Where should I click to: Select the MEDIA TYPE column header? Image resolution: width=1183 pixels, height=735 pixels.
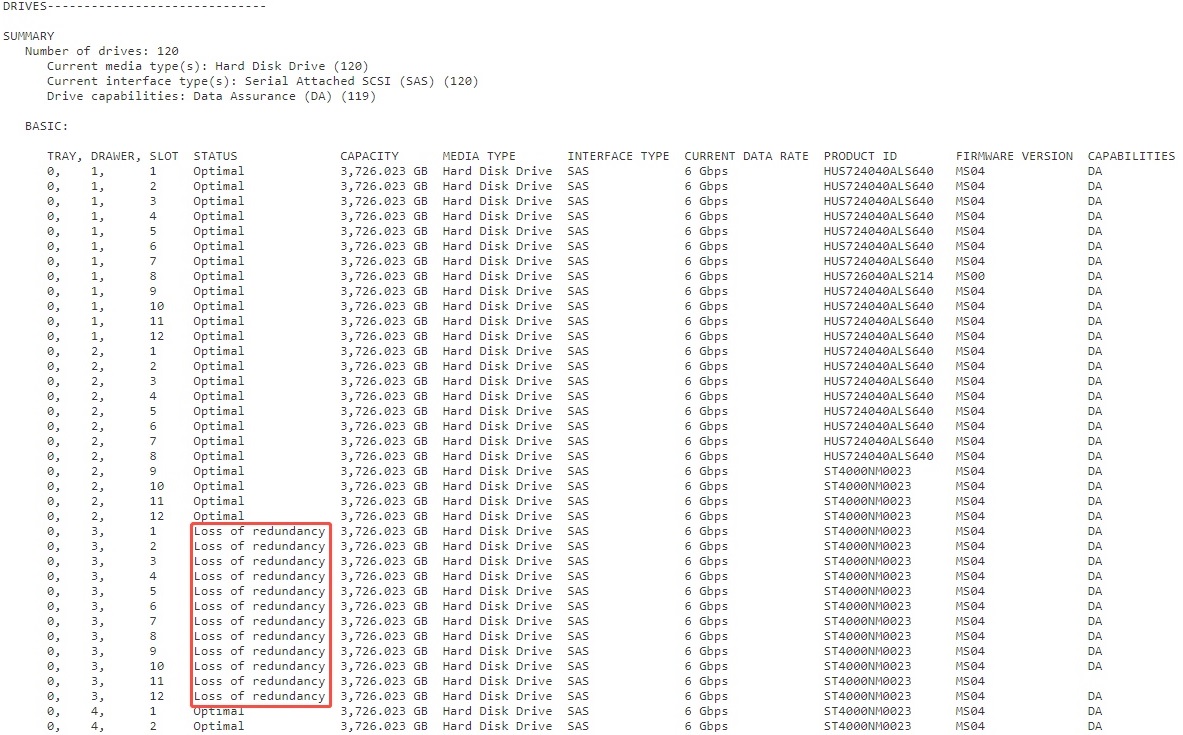coord(479,156)
